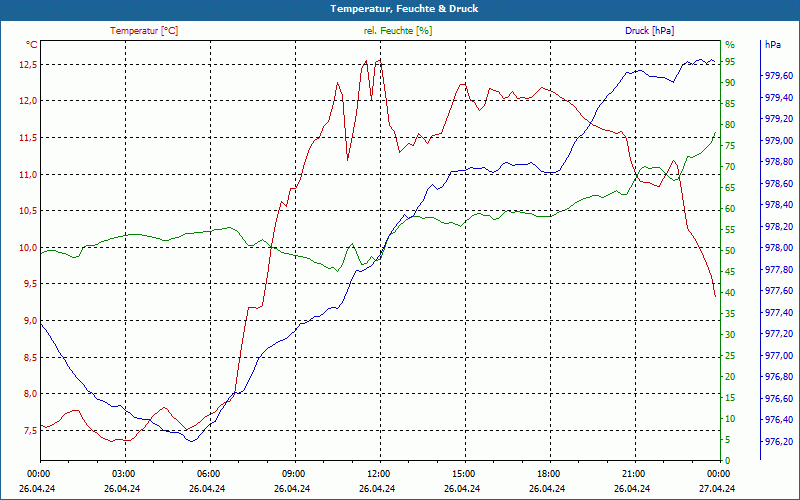The width and height of the screenshot is (800, 500).
Task: Click humidity axis tick '85'
Action: coord(730,104)
